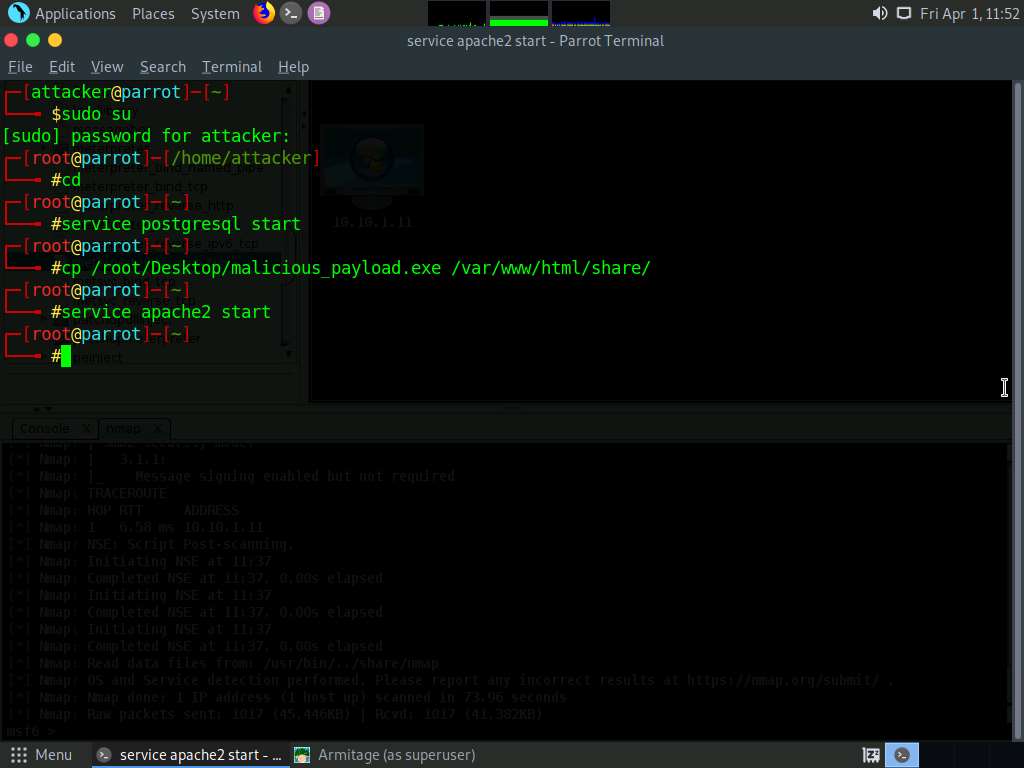Click the network display icon in tray
The height and width of the screenshot is (768, 1024).
[x=904, y=13]
